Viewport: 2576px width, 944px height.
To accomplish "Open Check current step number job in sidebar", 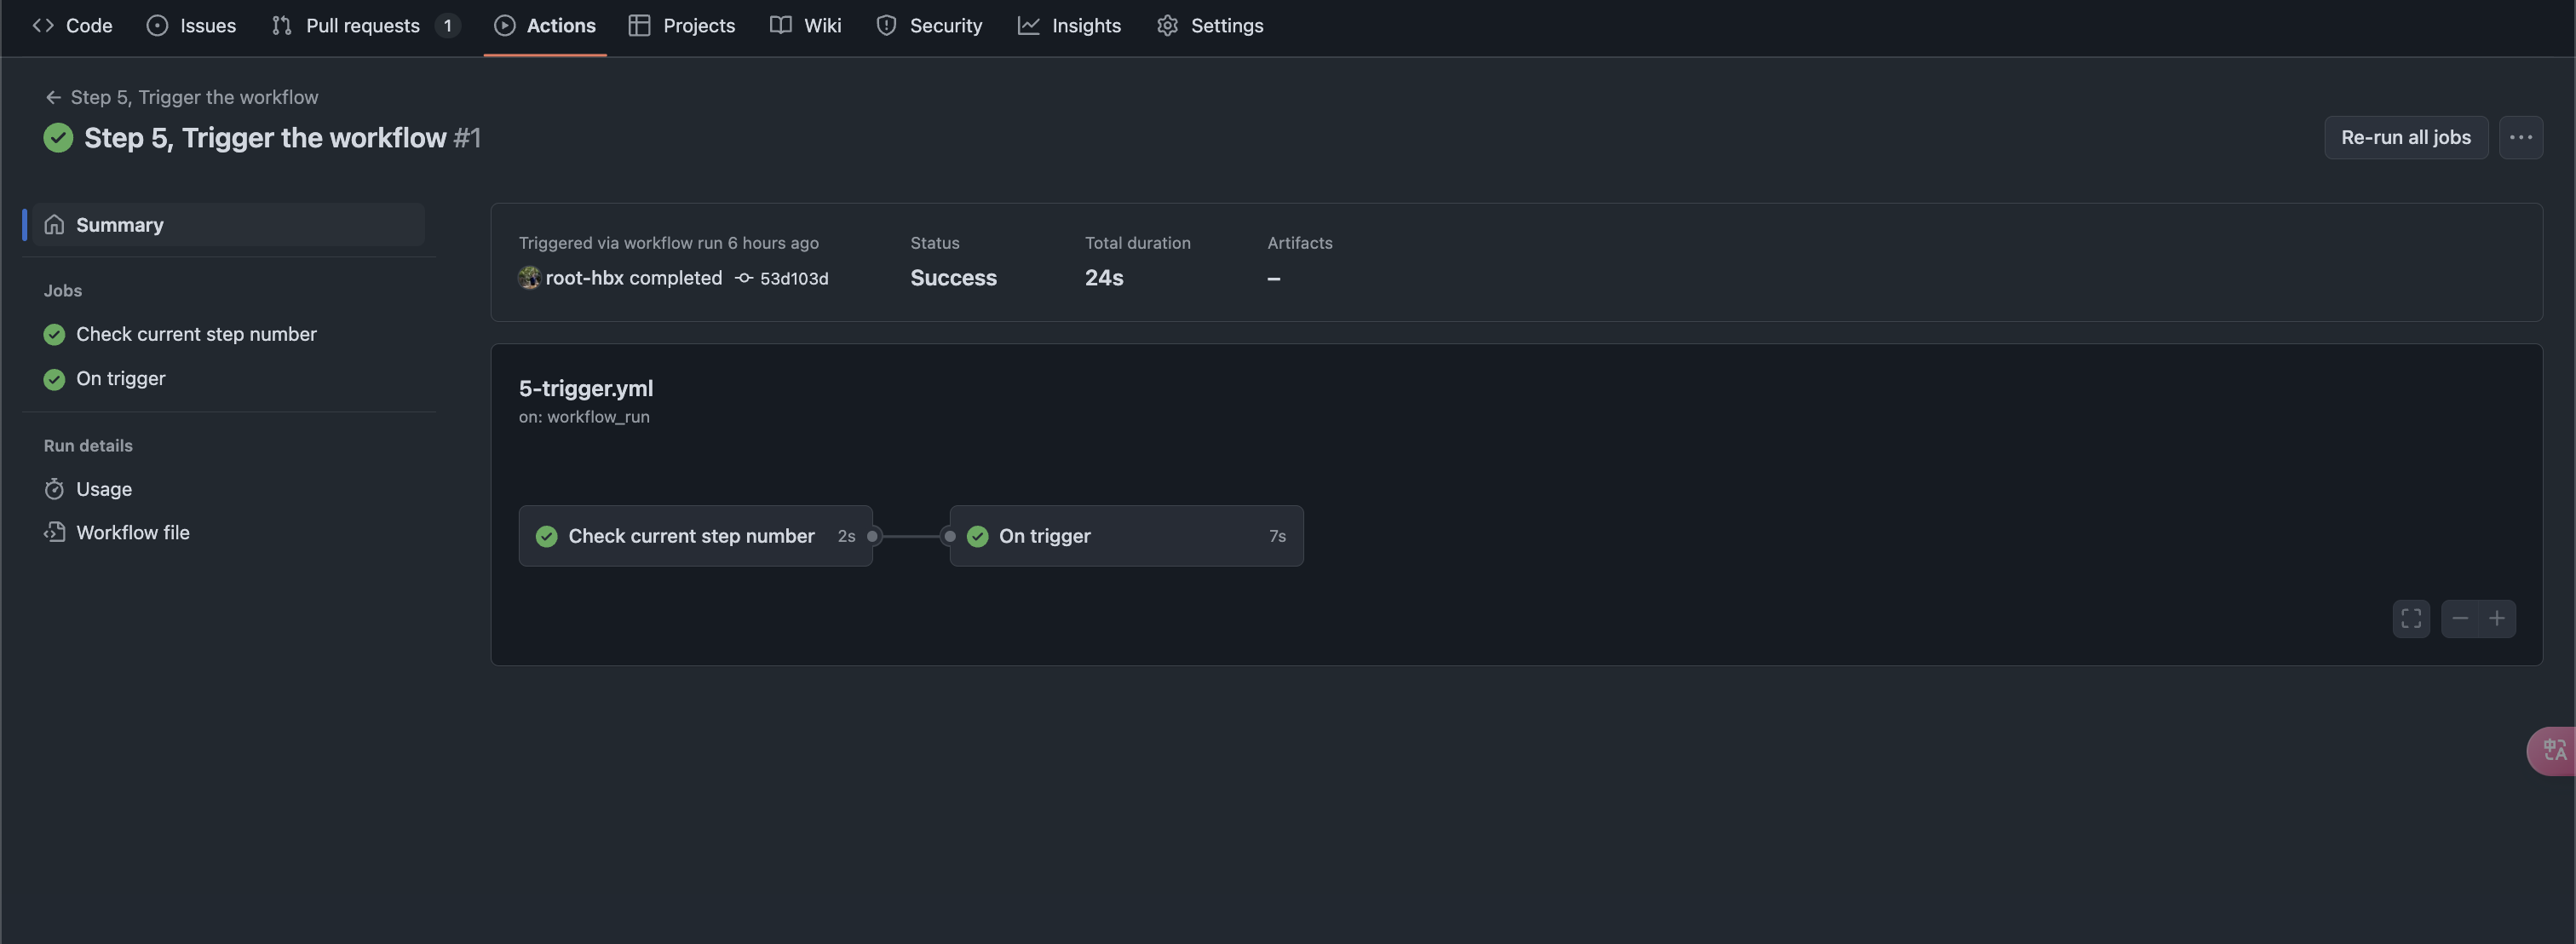I will (196, 334).
